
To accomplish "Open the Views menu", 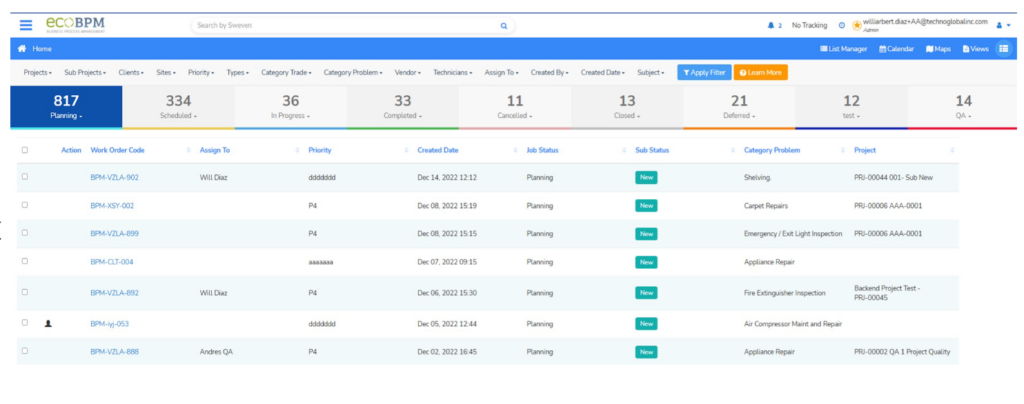I will 976,49.
